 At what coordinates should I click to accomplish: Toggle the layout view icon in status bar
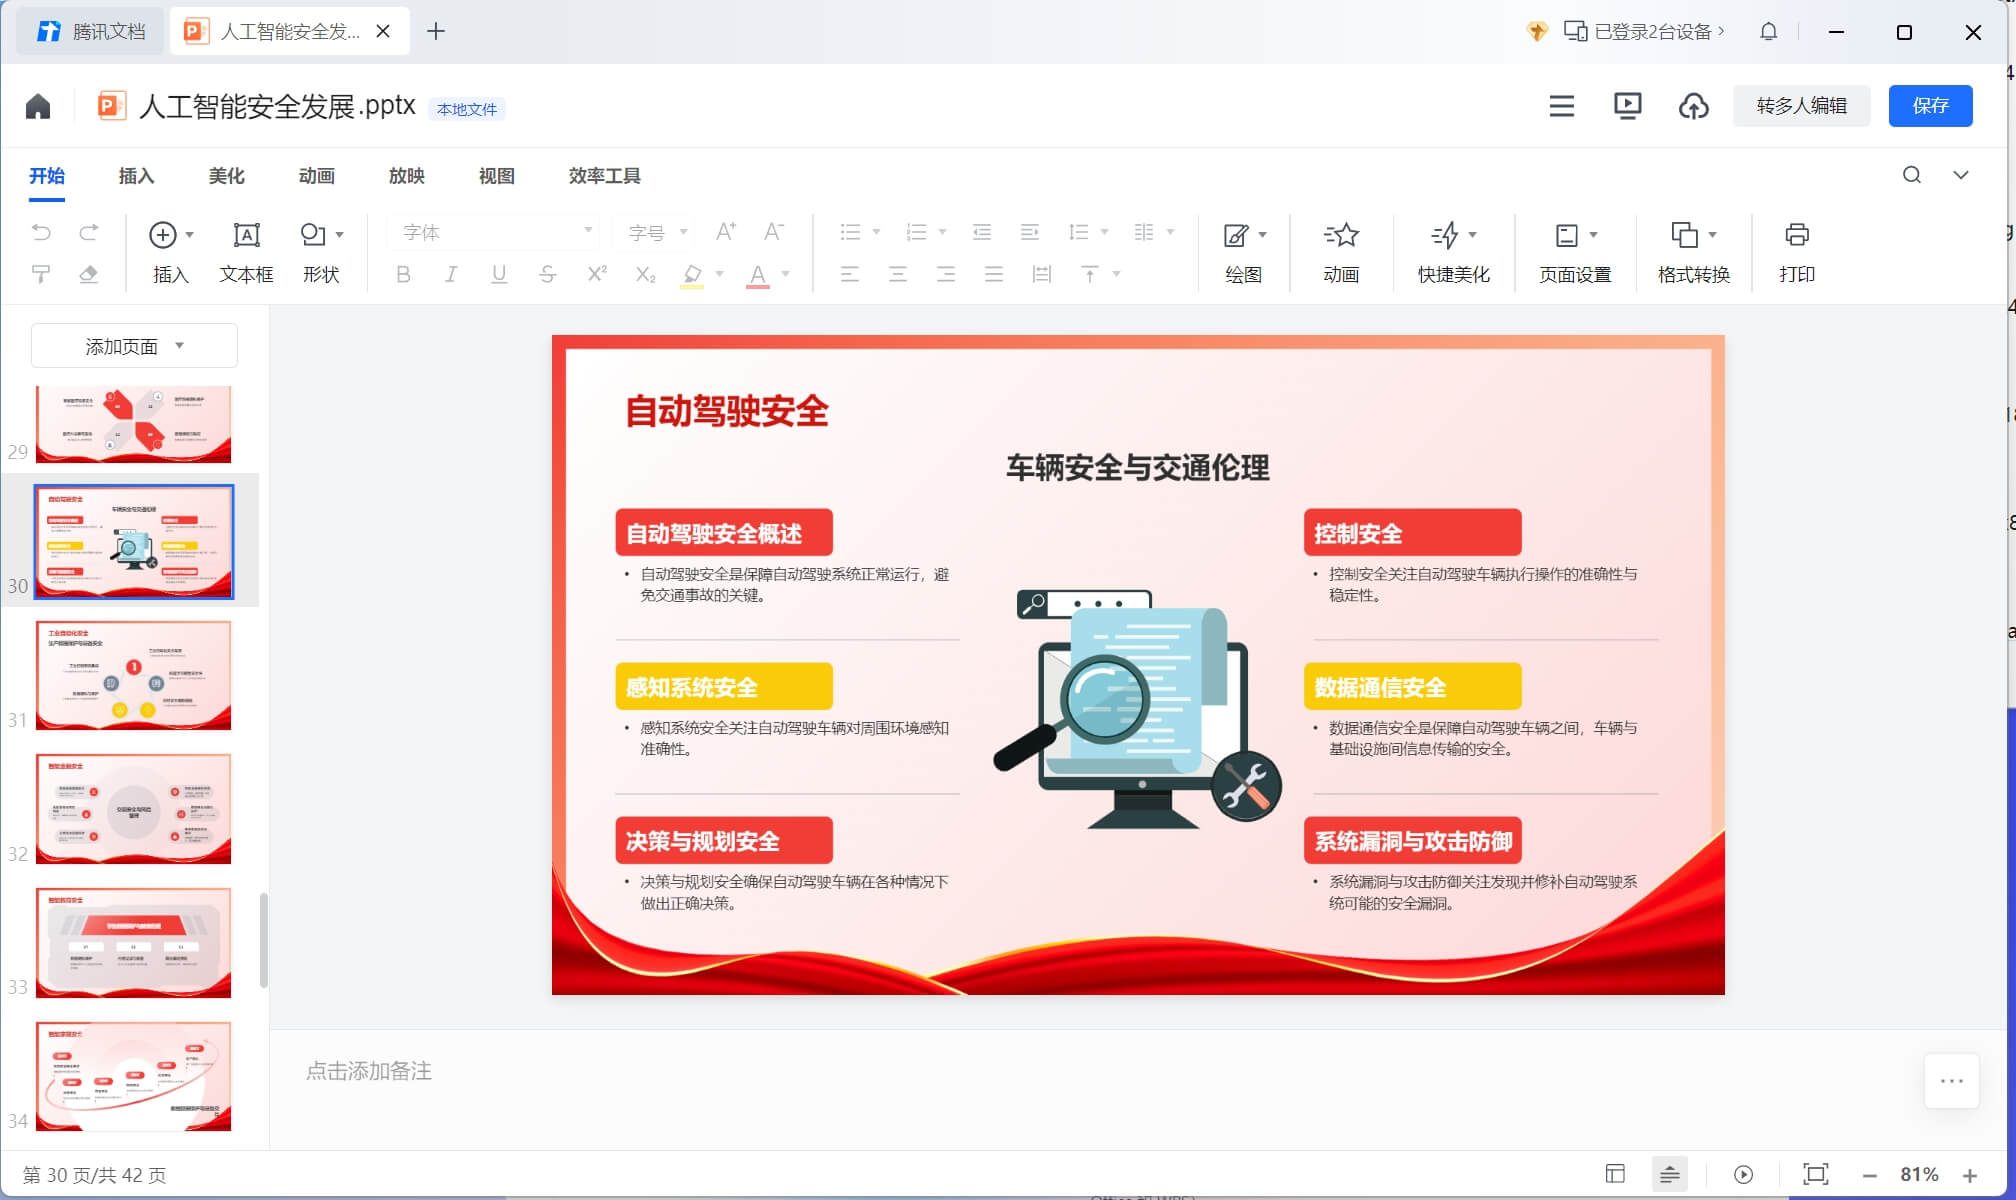(1615, 1174)
